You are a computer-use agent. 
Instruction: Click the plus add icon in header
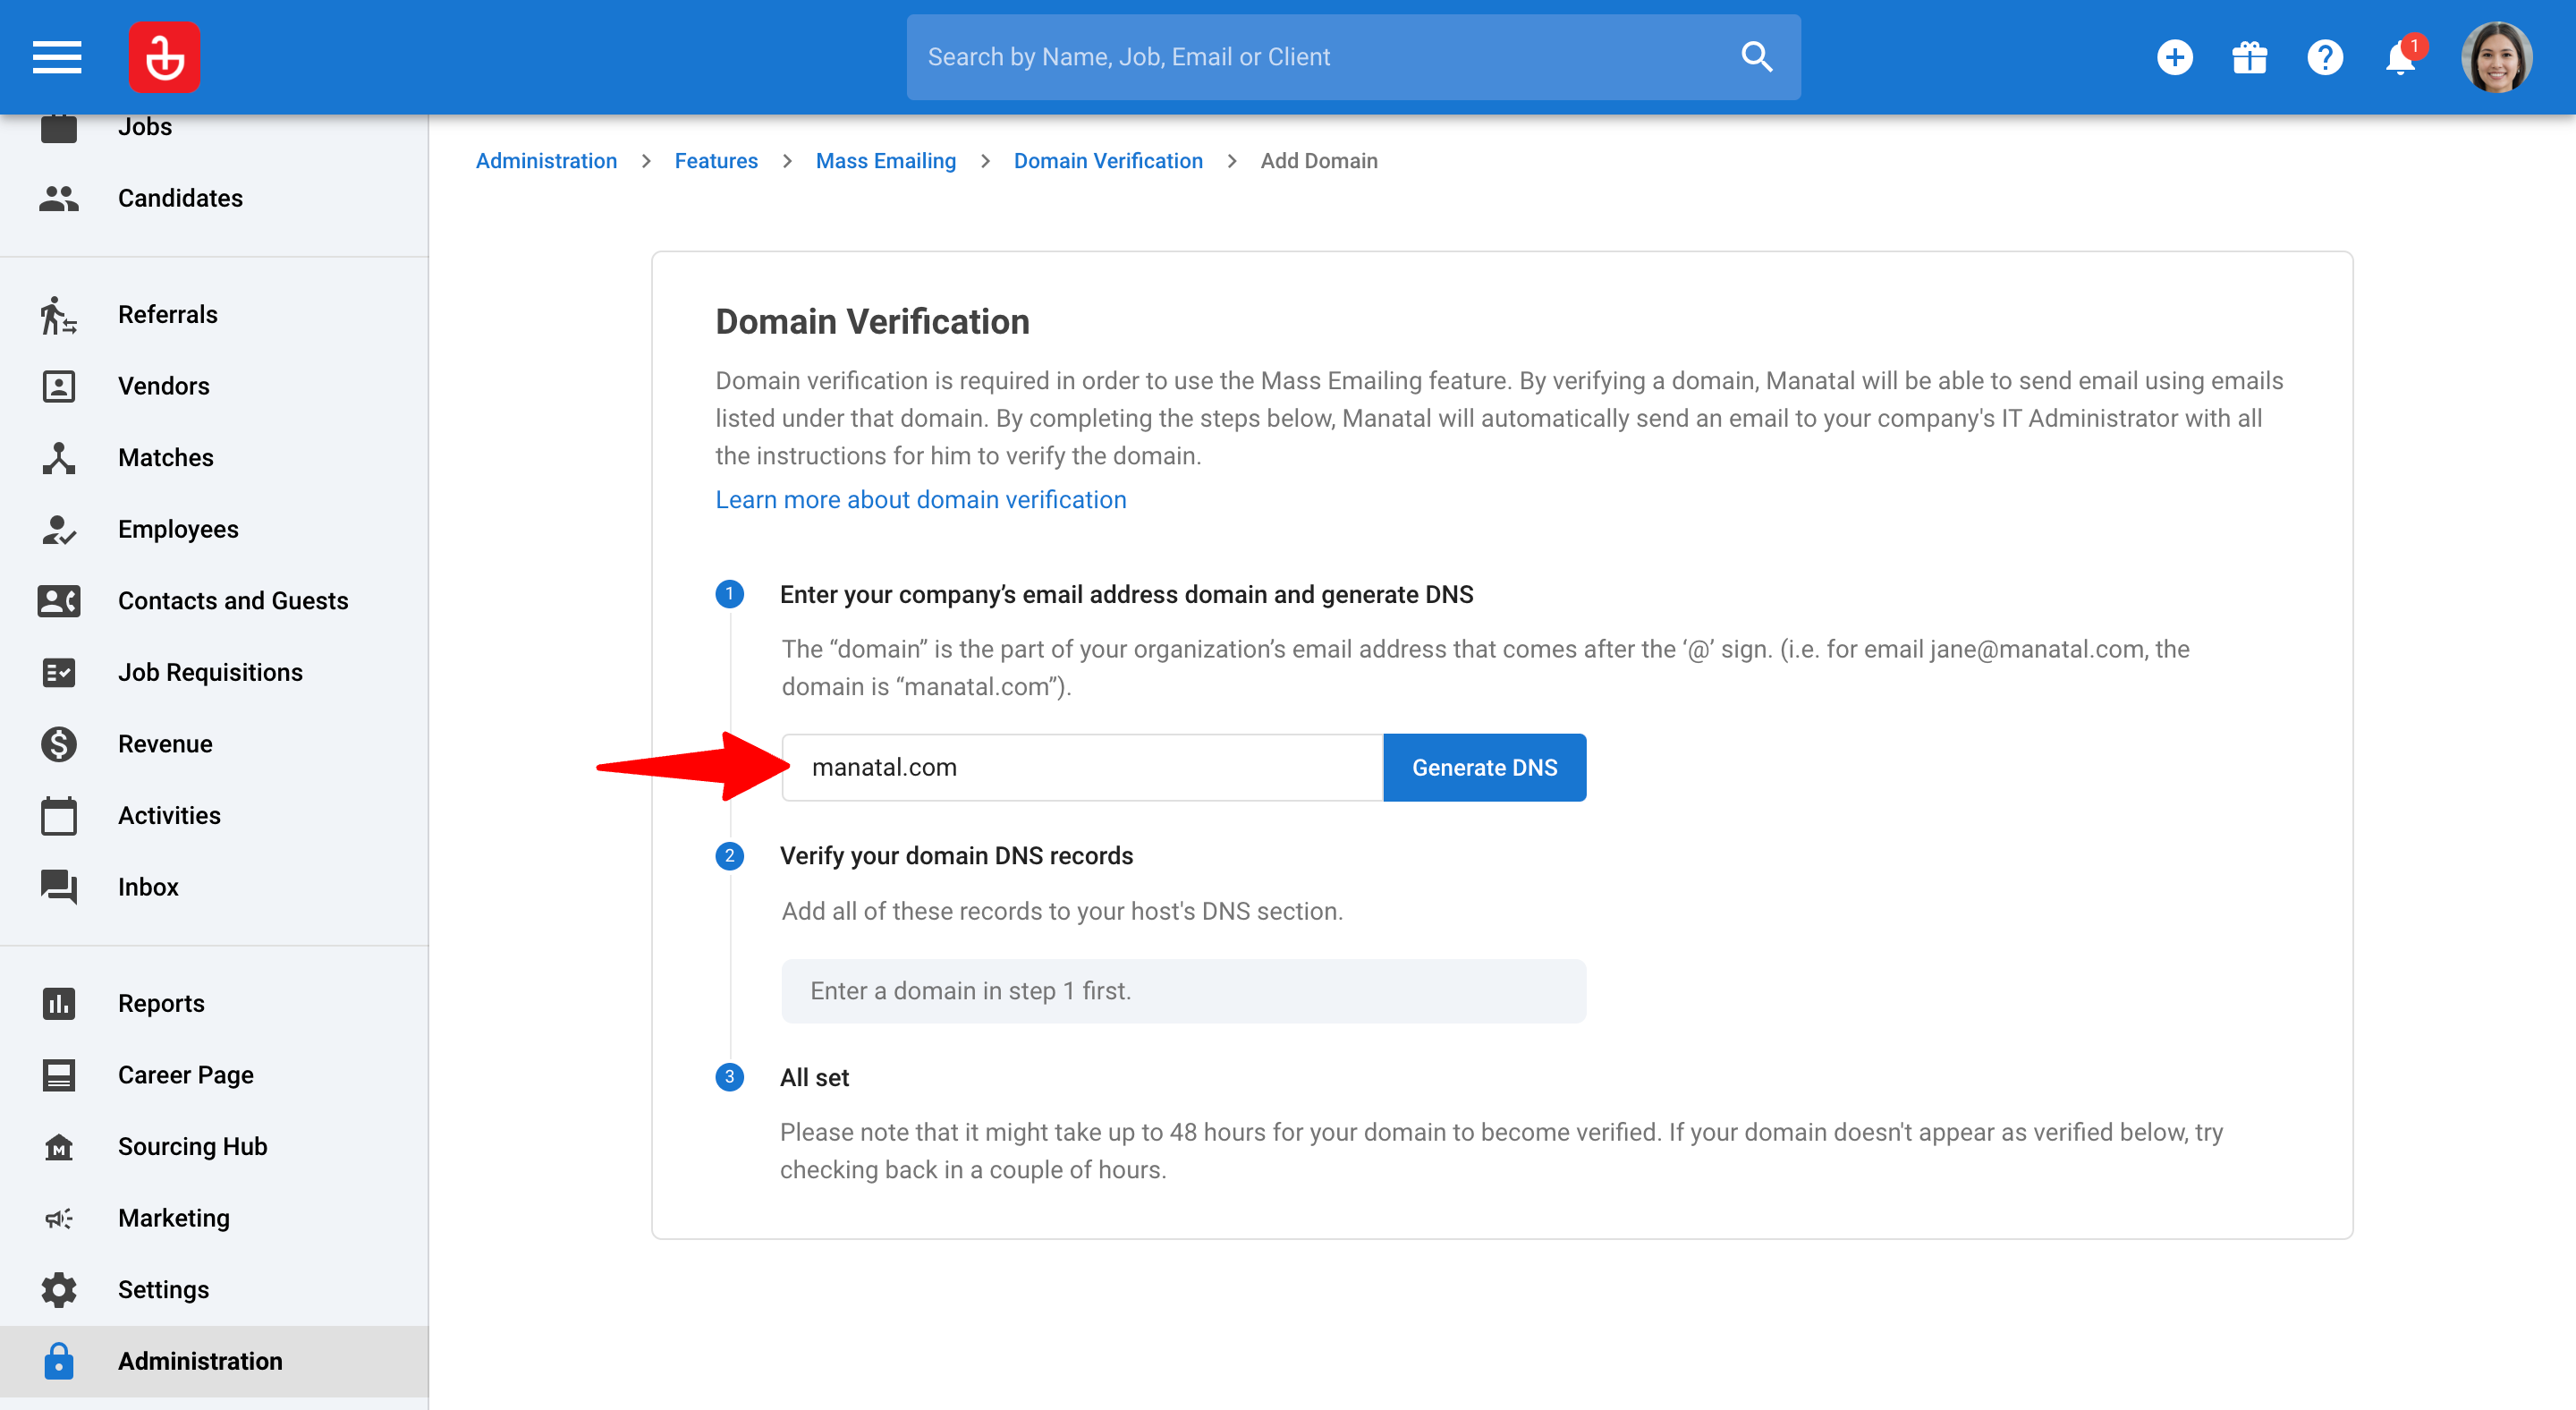click(2174, 57)
